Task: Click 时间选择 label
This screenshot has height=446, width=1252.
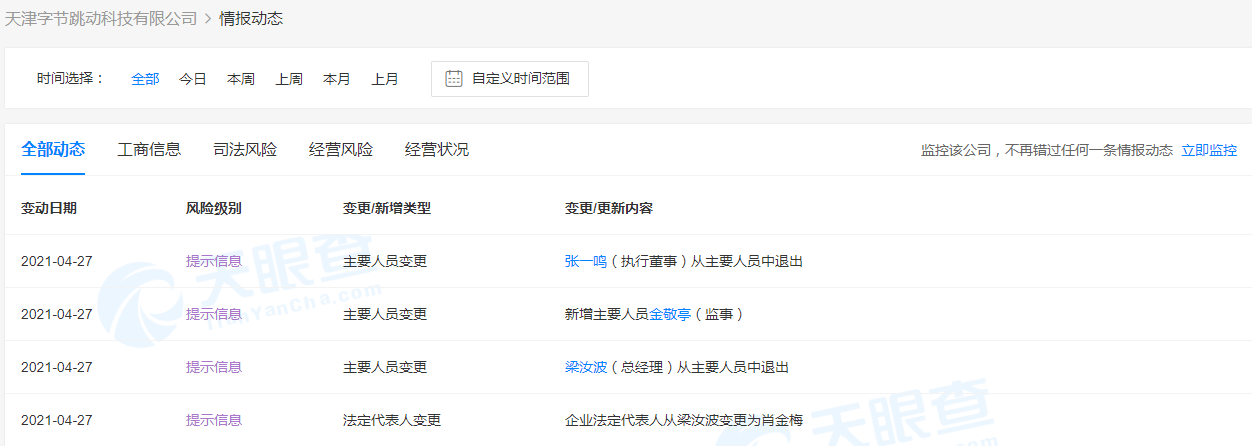Action: click(x=70, y=79)
